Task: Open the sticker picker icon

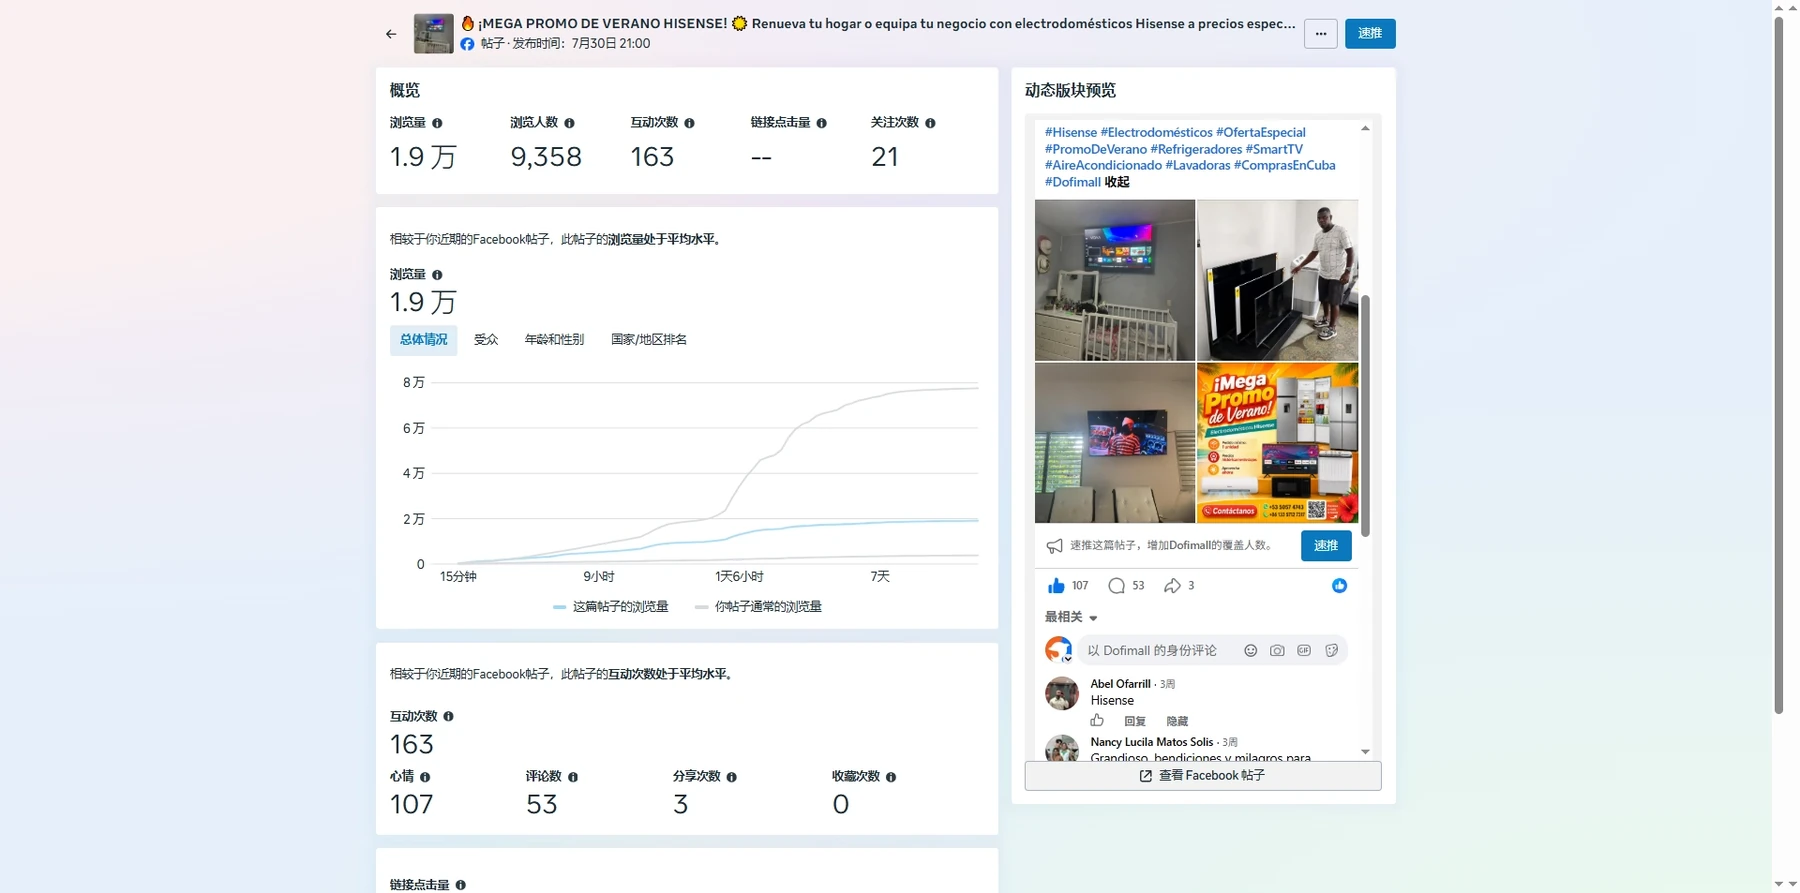Action: pos(1331,651)
